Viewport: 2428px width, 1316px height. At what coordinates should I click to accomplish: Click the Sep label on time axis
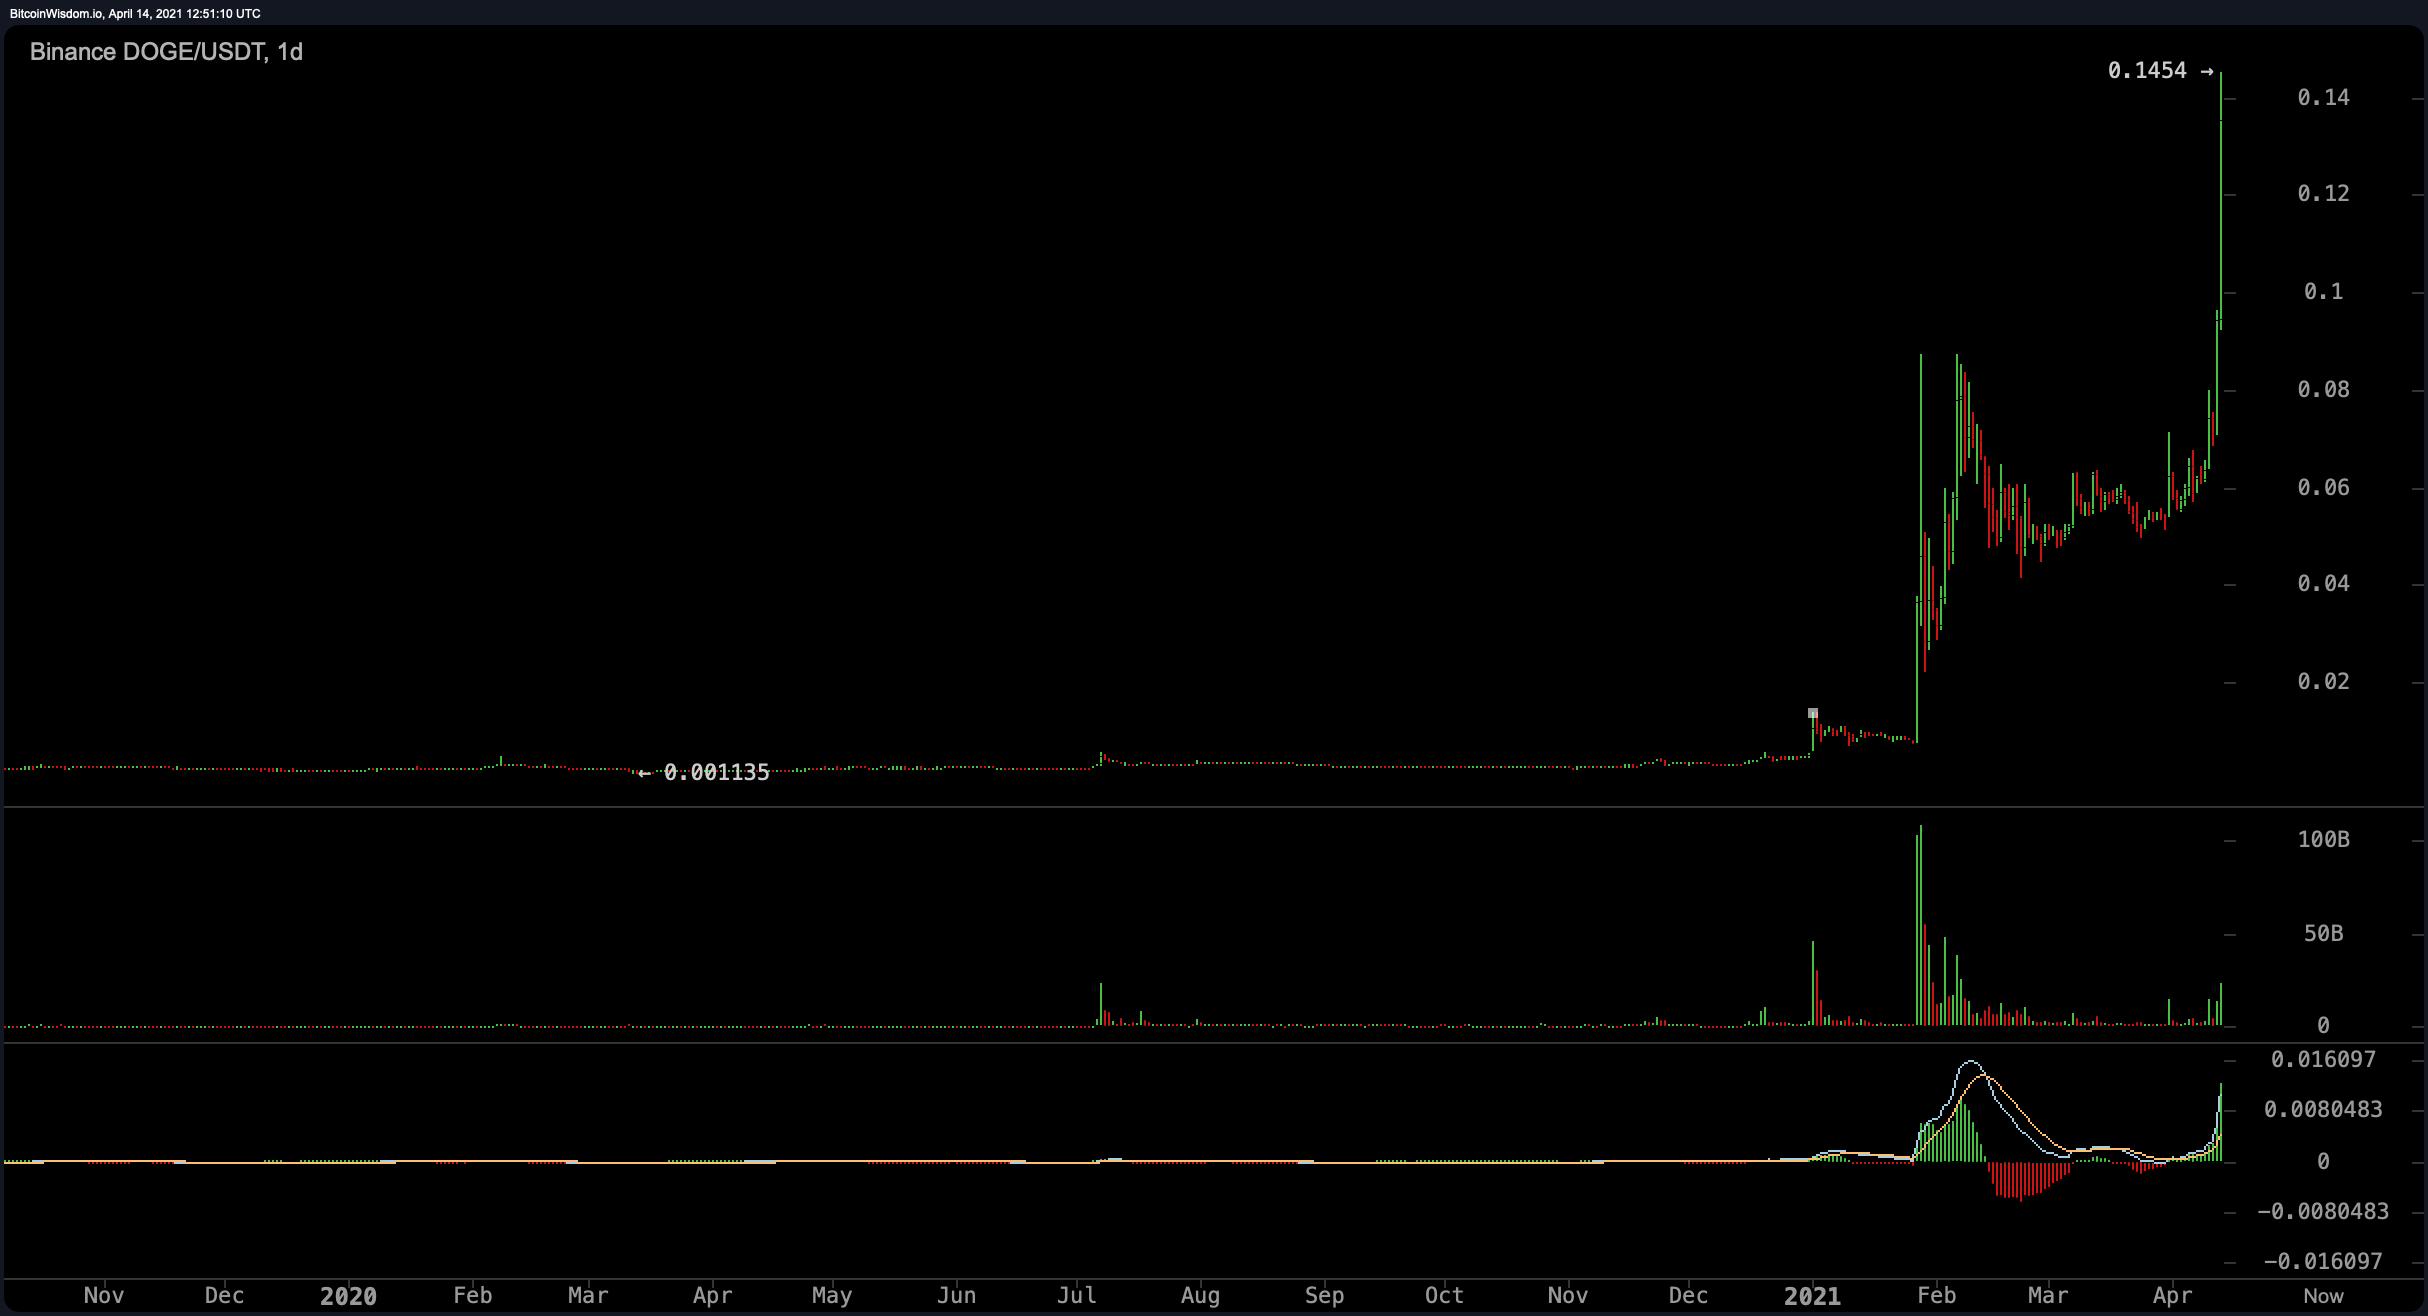(x=1324, y=1297)
